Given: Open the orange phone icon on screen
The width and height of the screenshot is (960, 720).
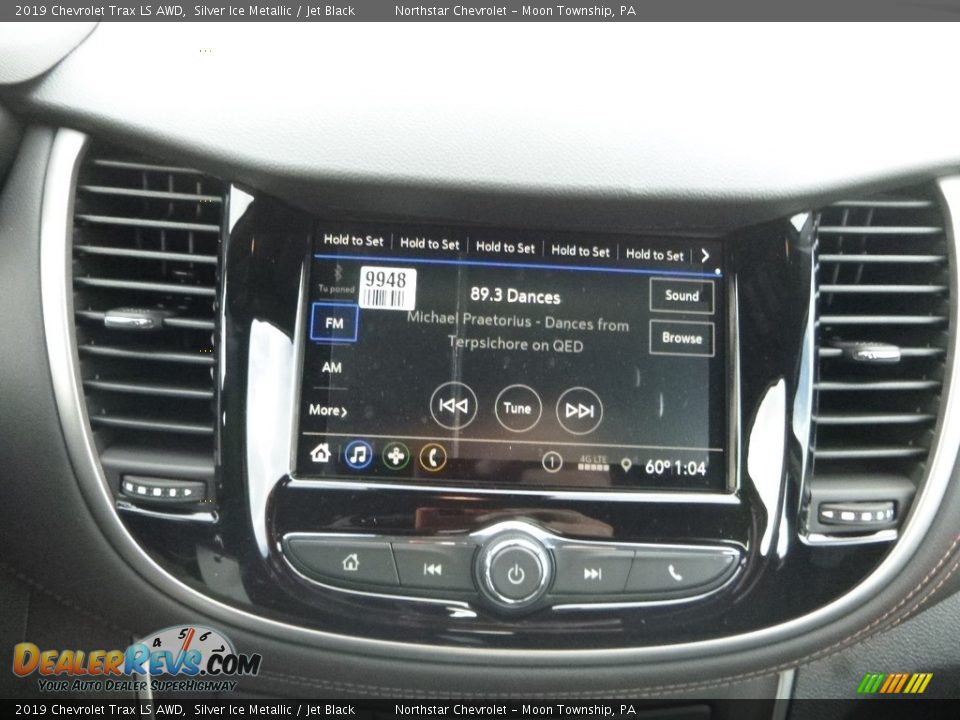Looking at the screenshot, I should 433,457.
